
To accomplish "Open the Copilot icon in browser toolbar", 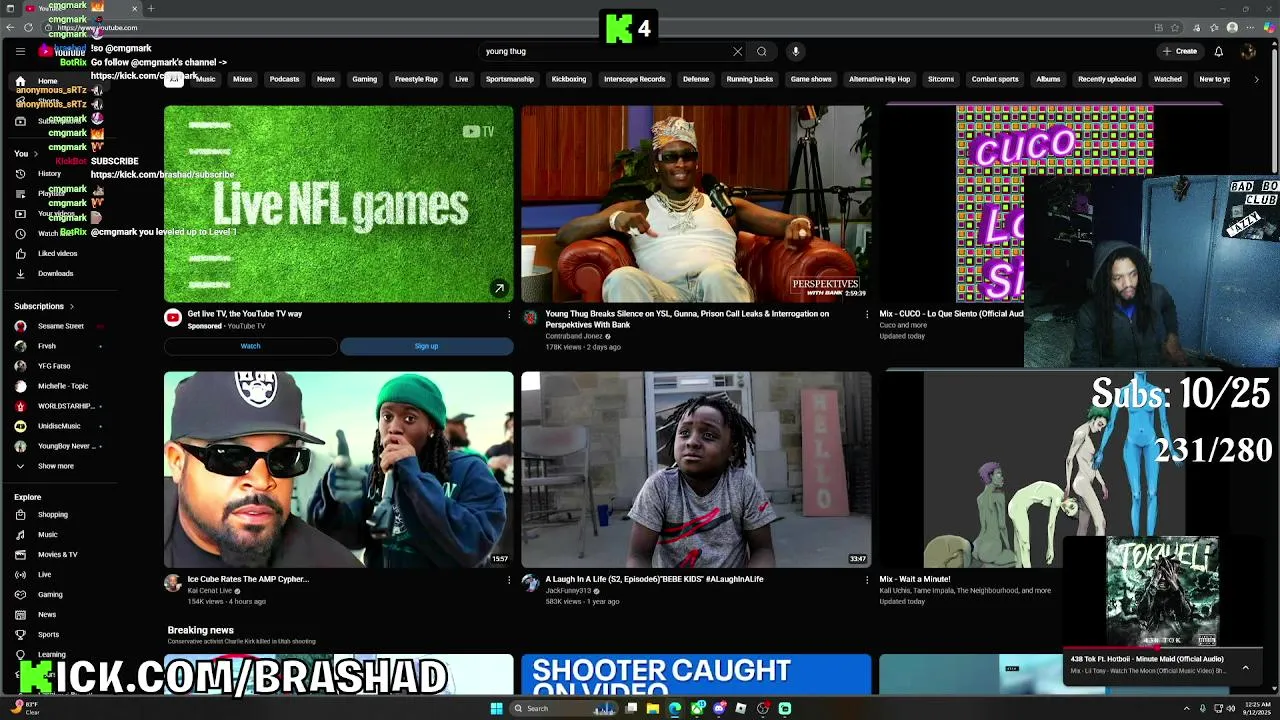I will (1268, 28).
